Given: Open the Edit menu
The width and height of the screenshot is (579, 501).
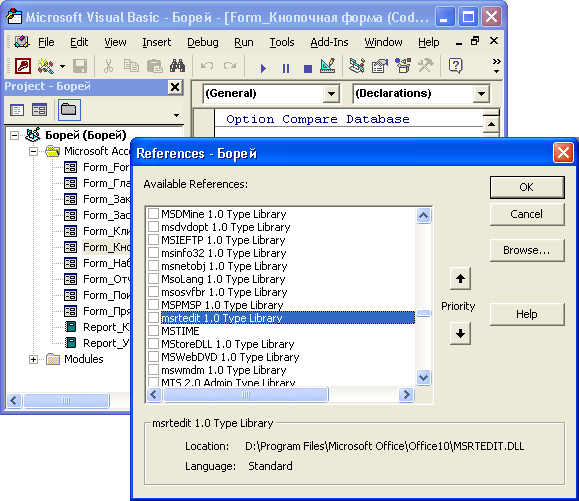Looking at the screenshot, I should click(79, 42).
